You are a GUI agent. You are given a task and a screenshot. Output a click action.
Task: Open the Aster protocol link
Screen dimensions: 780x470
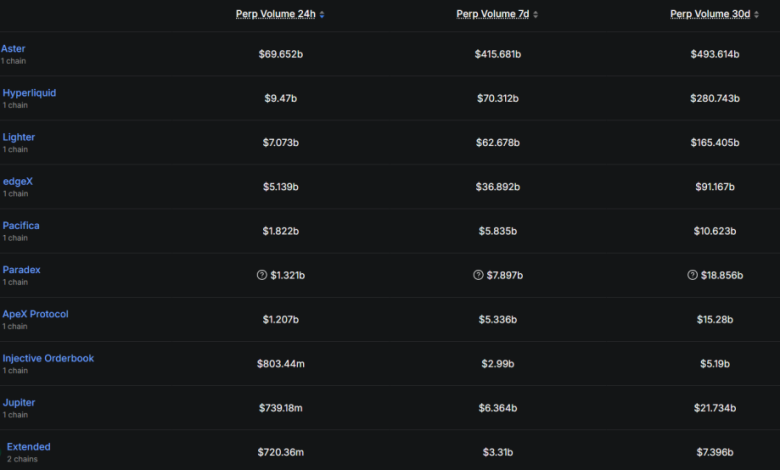point(13,48)
